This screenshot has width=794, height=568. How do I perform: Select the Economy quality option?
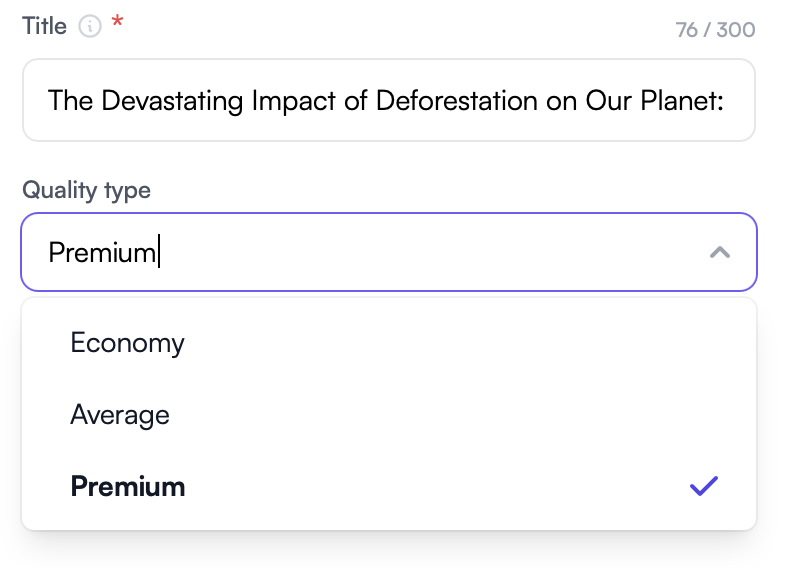[x=127, y=343]
